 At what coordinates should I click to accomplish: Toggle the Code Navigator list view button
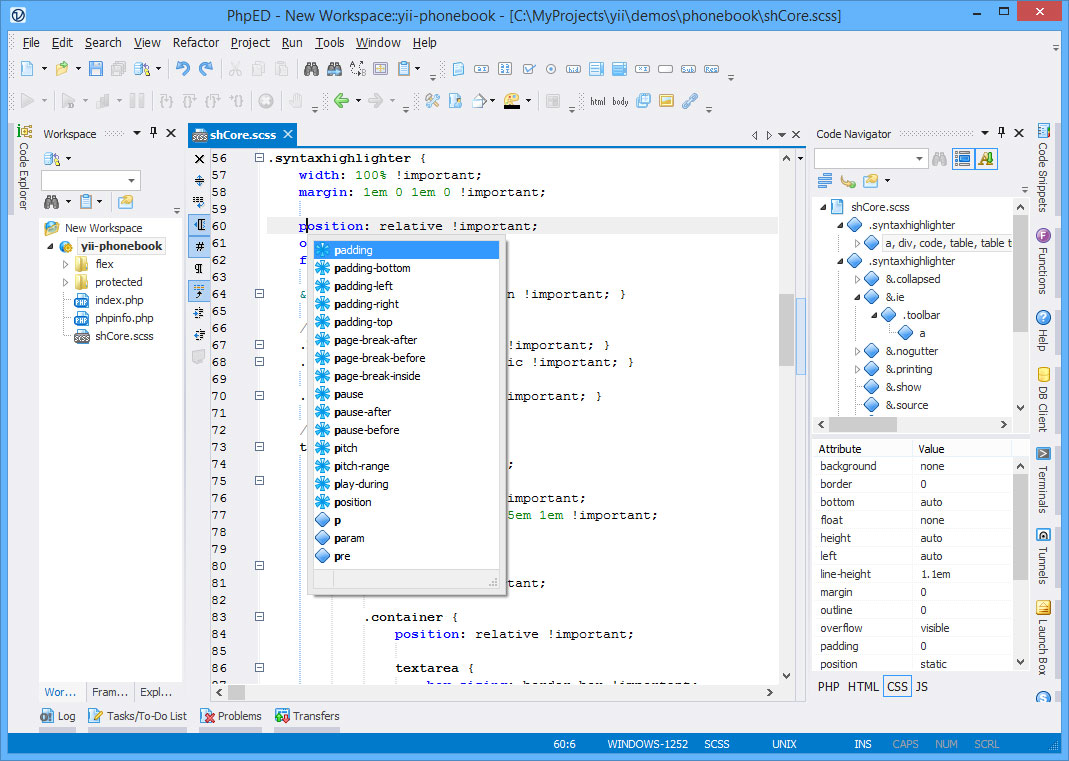tap(962, 158)
